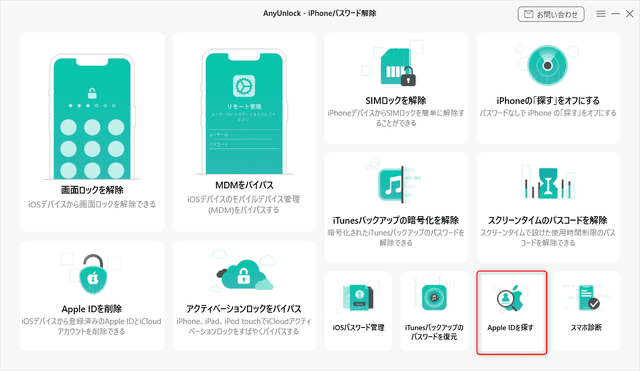Select スクリーンタイムのパスコードを解除 title
The height and width of the screenshot is (371, 640).
coord(548,220)
